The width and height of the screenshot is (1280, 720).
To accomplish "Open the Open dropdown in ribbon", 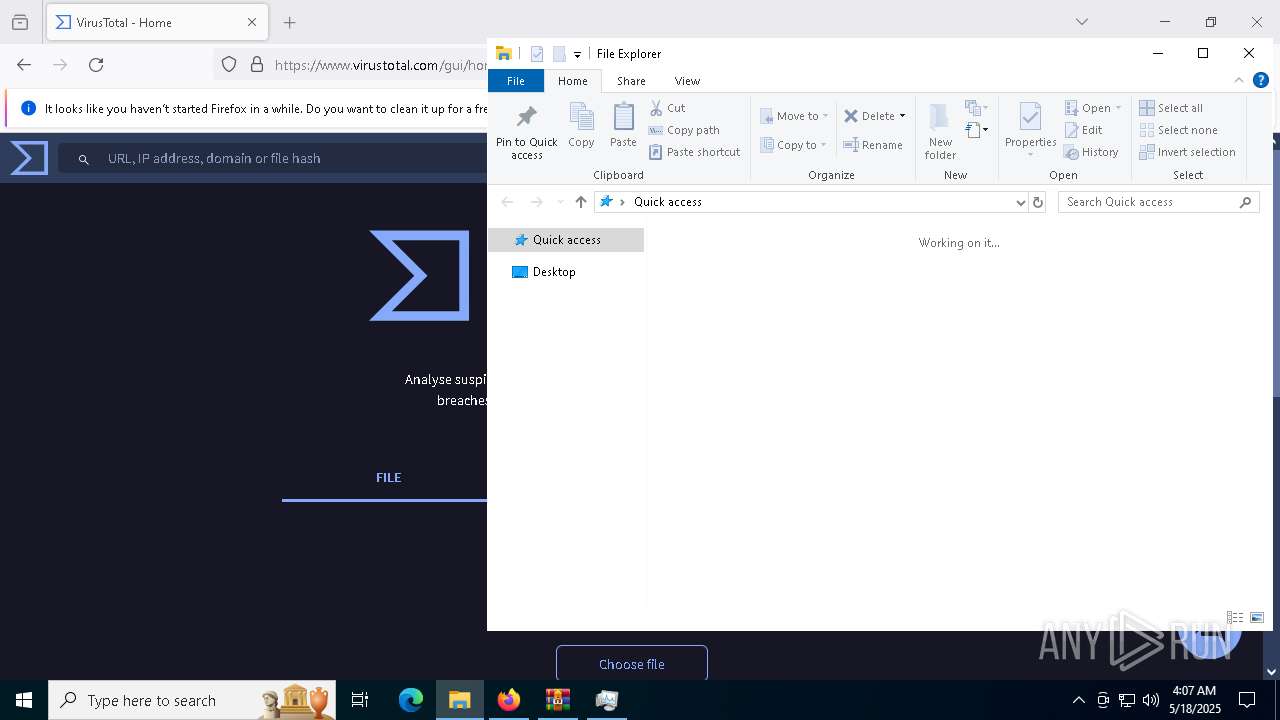I will 1093,108.
